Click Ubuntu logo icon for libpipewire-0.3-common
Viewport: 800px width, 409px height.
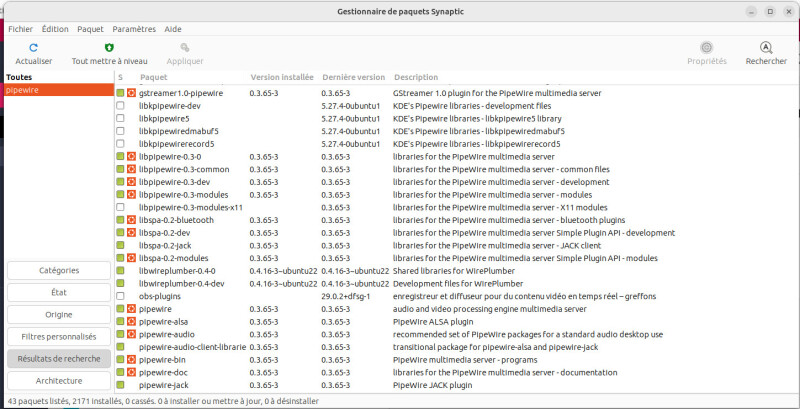pos(131,169)
